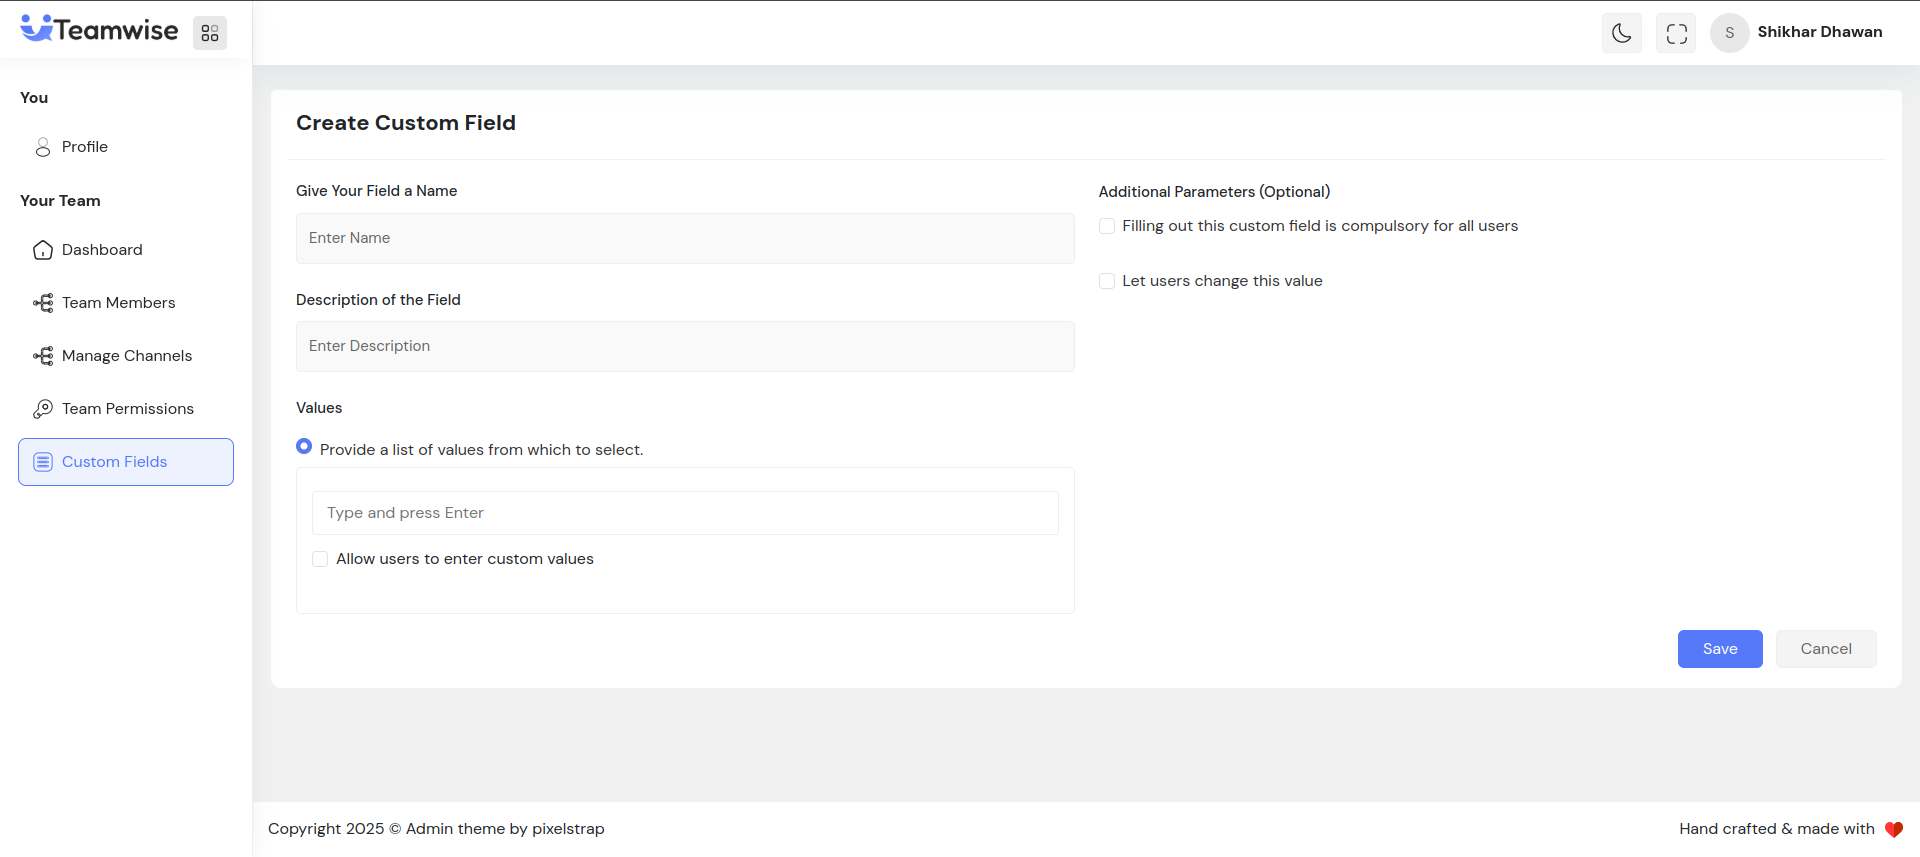Viewport: 1920px width, 857px height.
Task: Click the Teamwise logo icon
Action: pos(37,29)
